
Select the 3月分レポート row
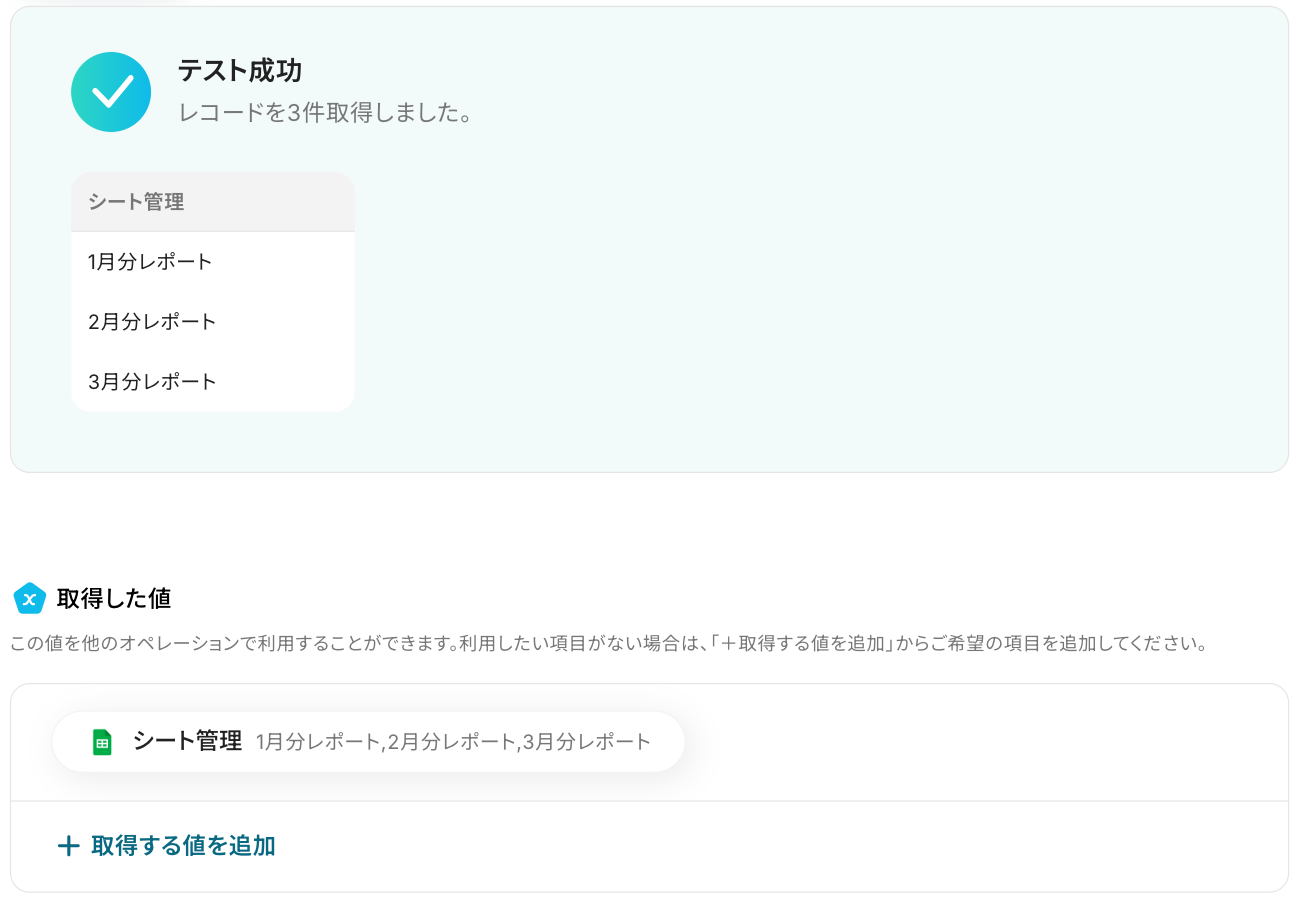(213, 382)
